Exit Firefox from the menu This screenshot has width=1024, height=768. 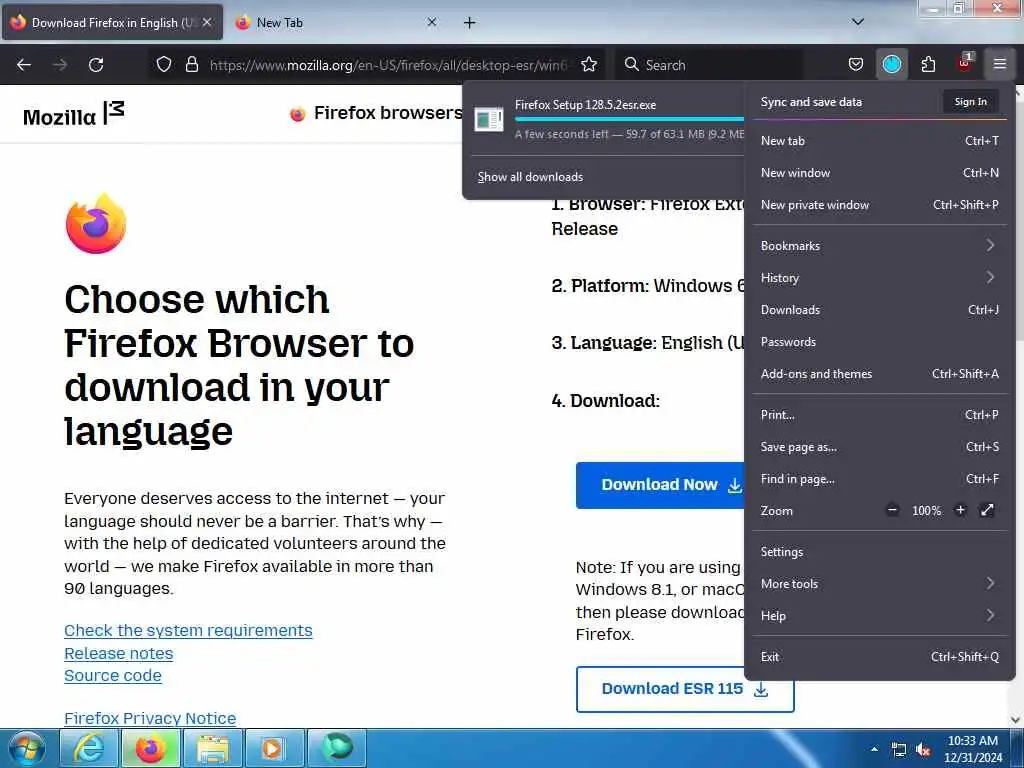[880, 656]
